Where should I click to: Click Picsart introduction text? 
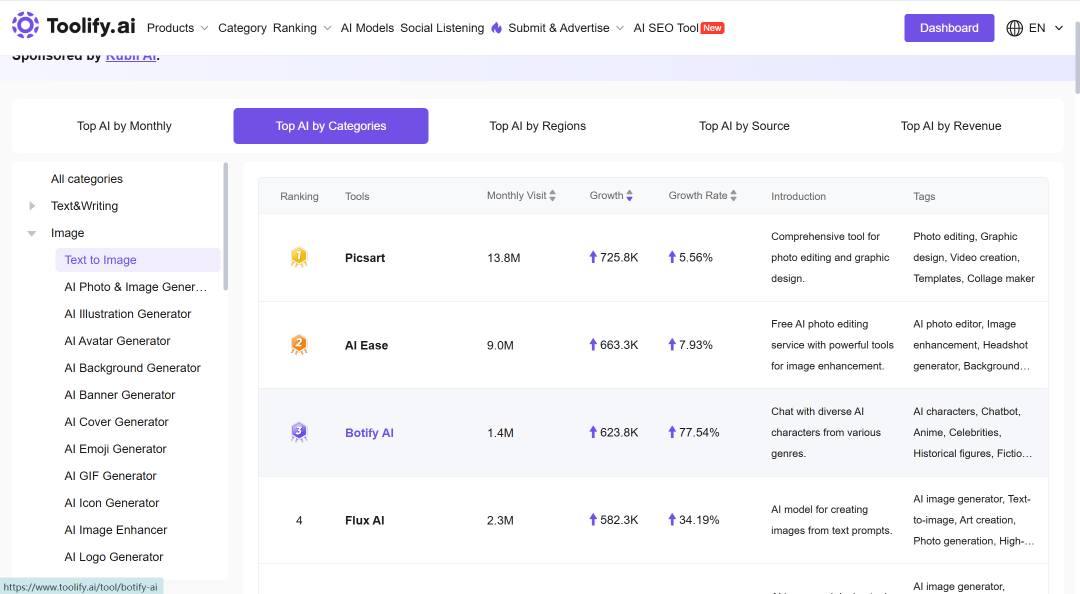pos(830,257)
